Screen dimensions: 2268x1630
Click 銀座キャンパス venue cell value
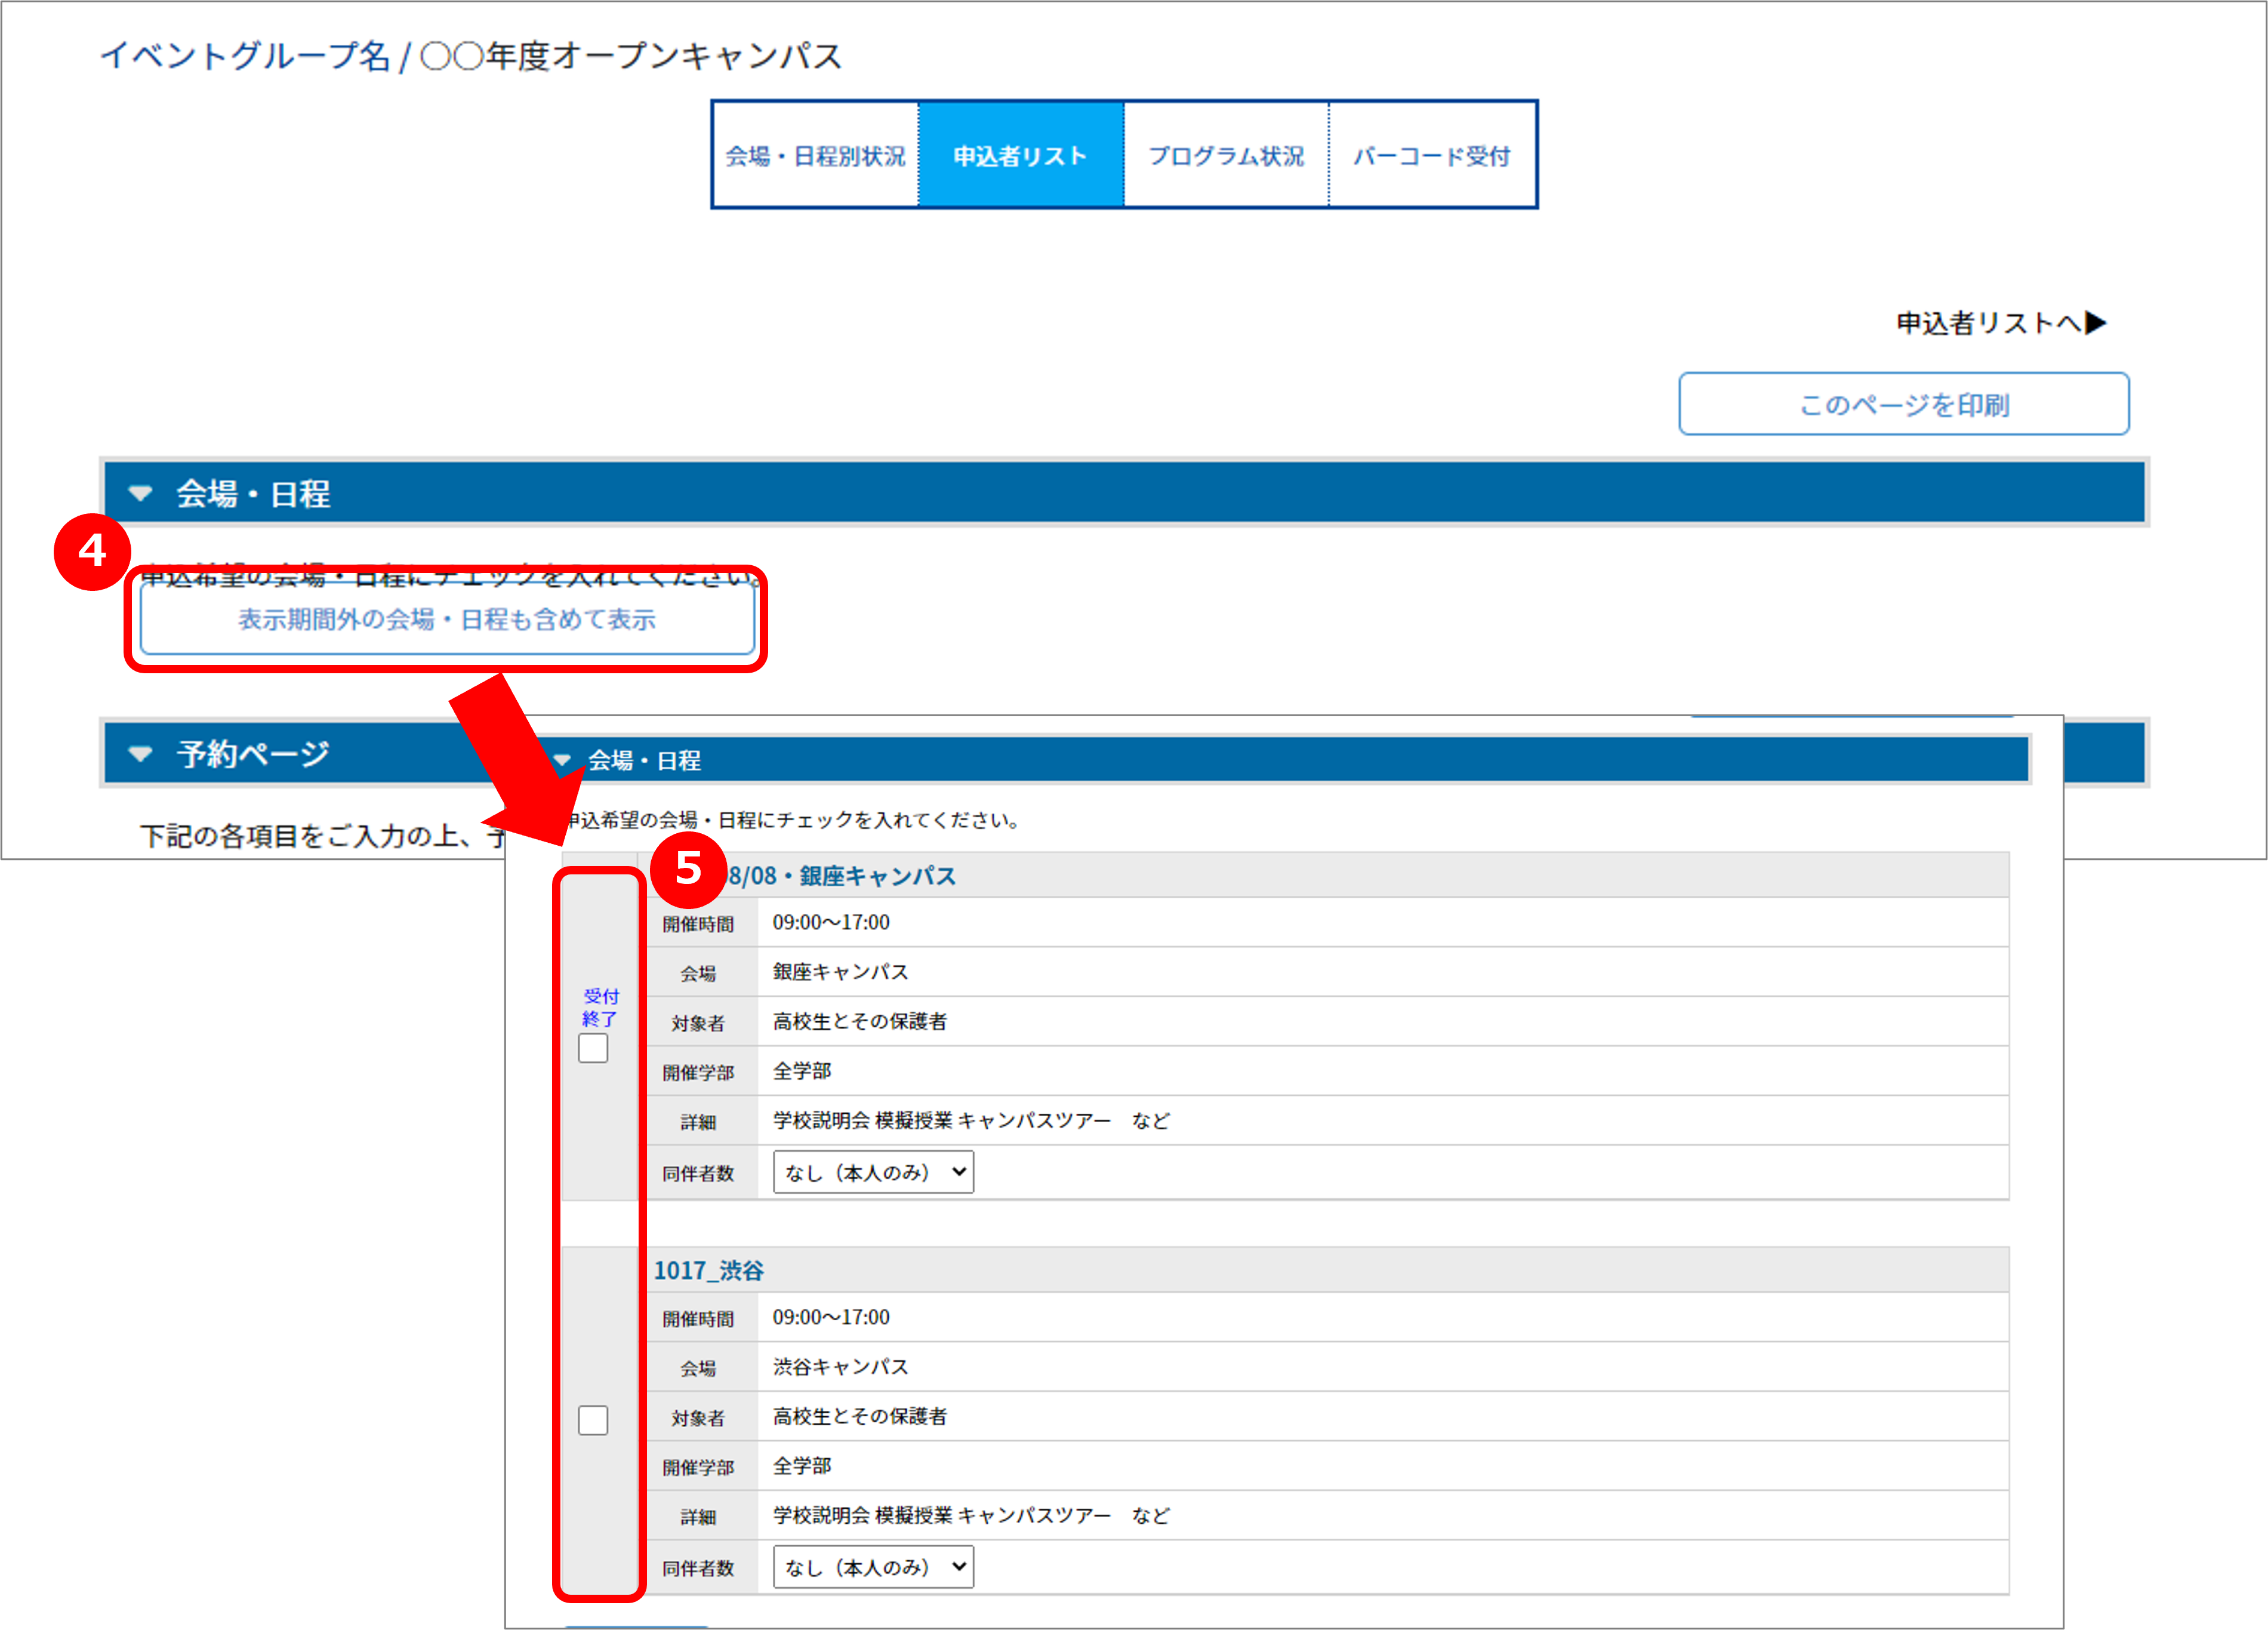click(841, 971)
